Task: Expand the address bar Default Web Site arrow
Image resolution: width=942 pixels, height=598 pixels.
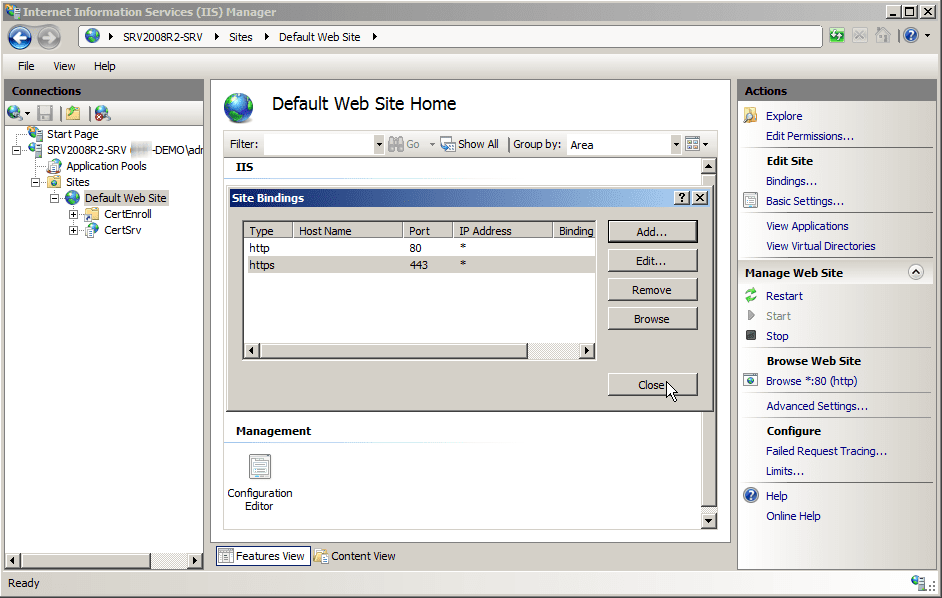Action: (375, 37)
